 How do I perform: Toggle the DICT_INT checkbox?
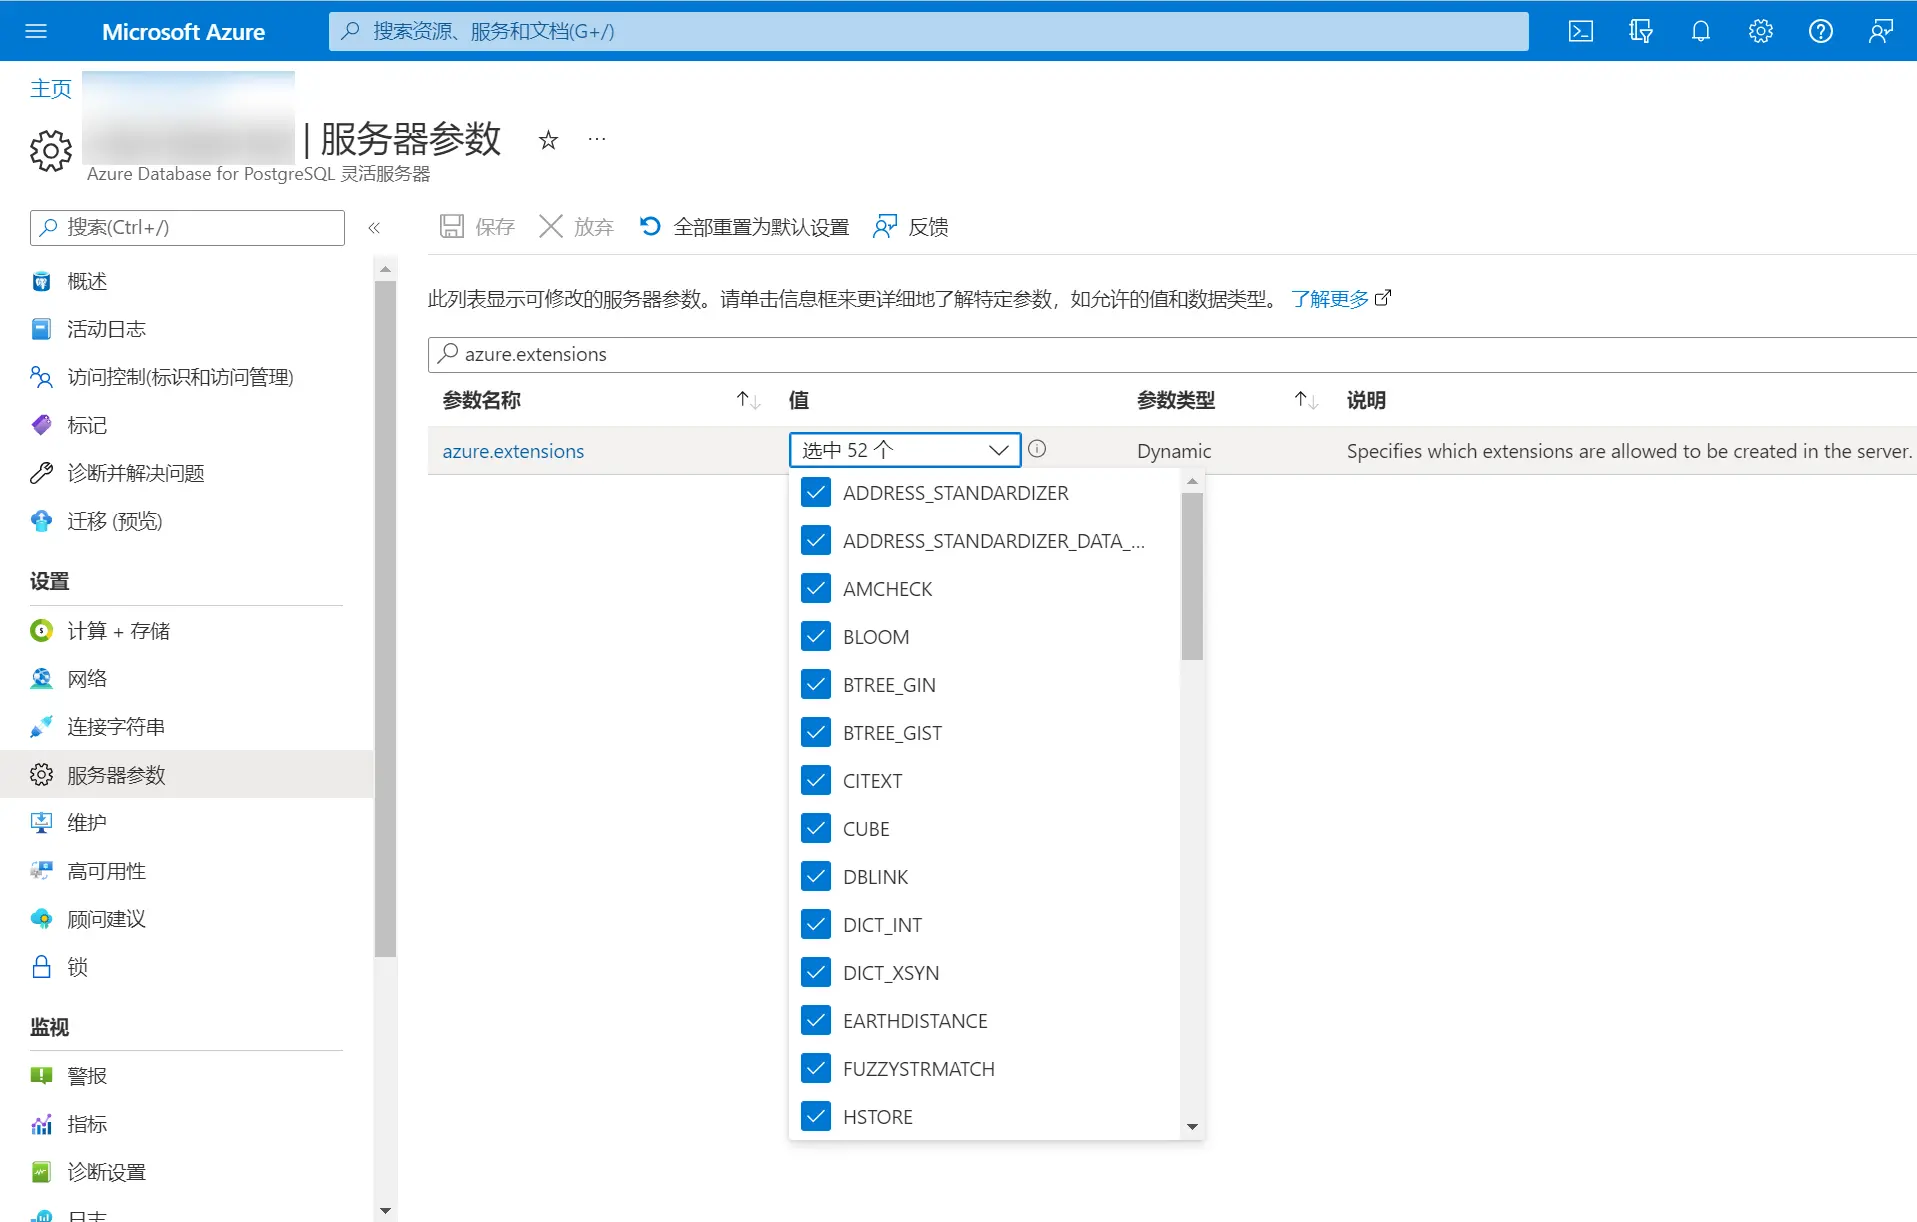click(x=816, y=924)
